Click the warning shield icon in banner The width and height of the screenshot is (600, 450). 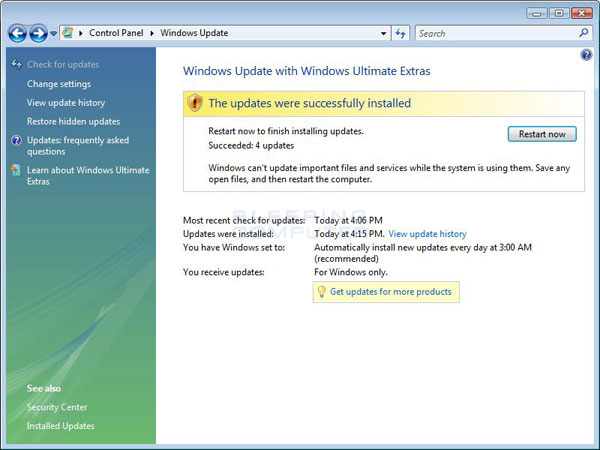(195, 103)
